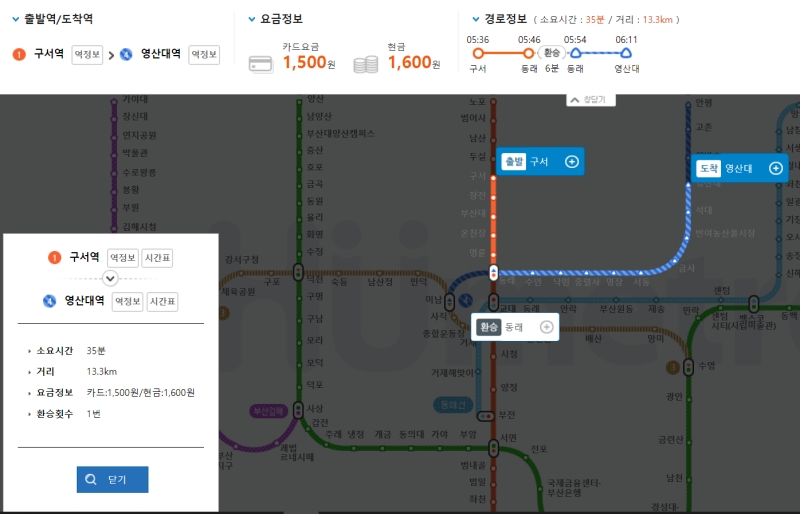Select 부산대양산캠퍼스 station on the map
Image resolution: width=800 pixels, height=514 pixels.
click(x=341, y=134)
